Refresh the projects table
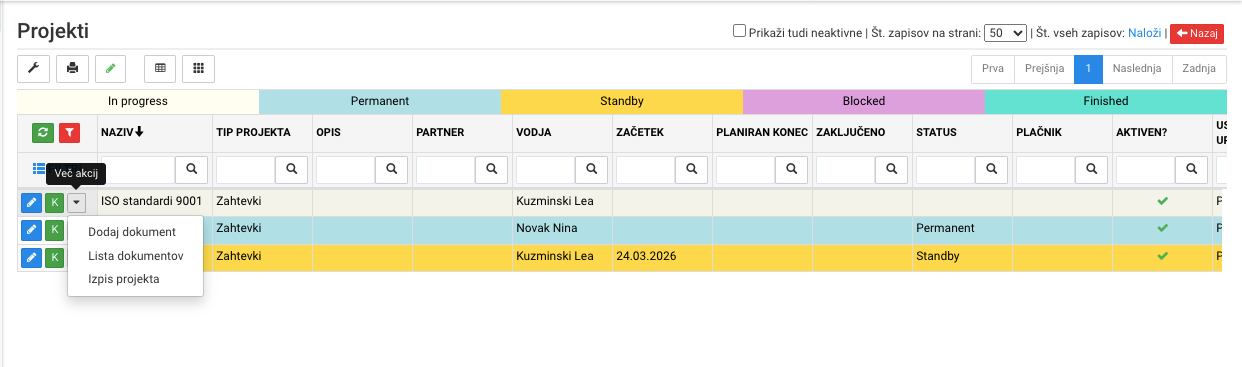The image size is (1242, 367). click(43, 132)
